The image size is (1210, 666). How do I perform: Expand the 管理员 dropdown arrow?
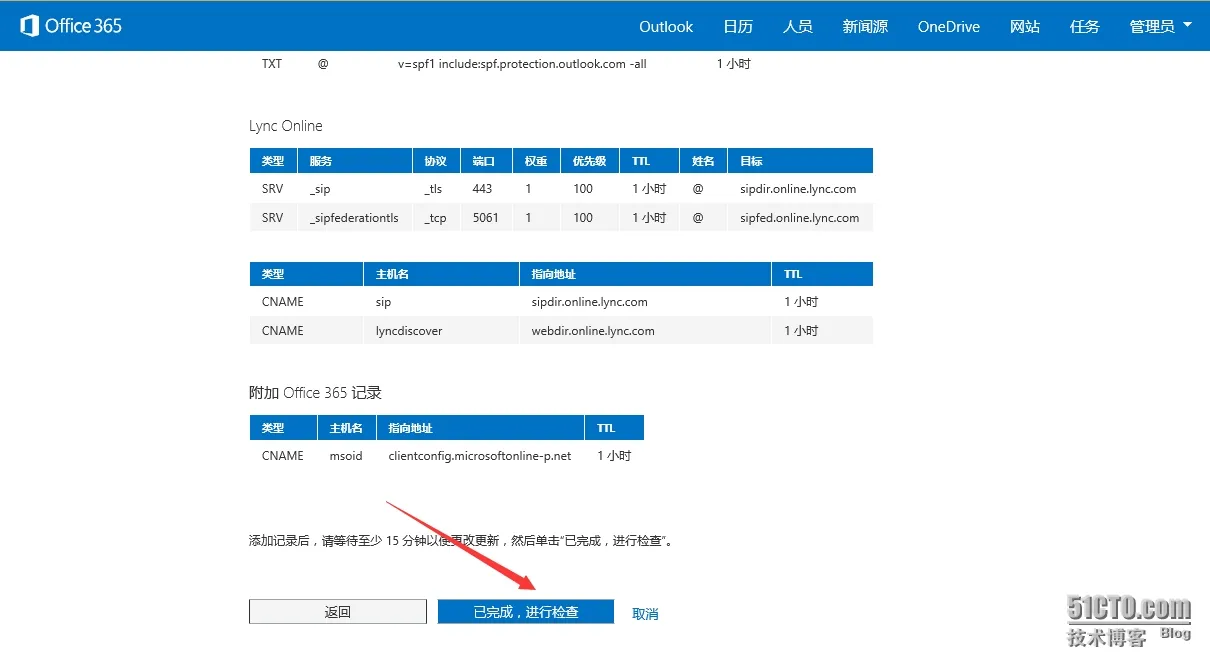pyautogui.click(x=1187, y=24)
